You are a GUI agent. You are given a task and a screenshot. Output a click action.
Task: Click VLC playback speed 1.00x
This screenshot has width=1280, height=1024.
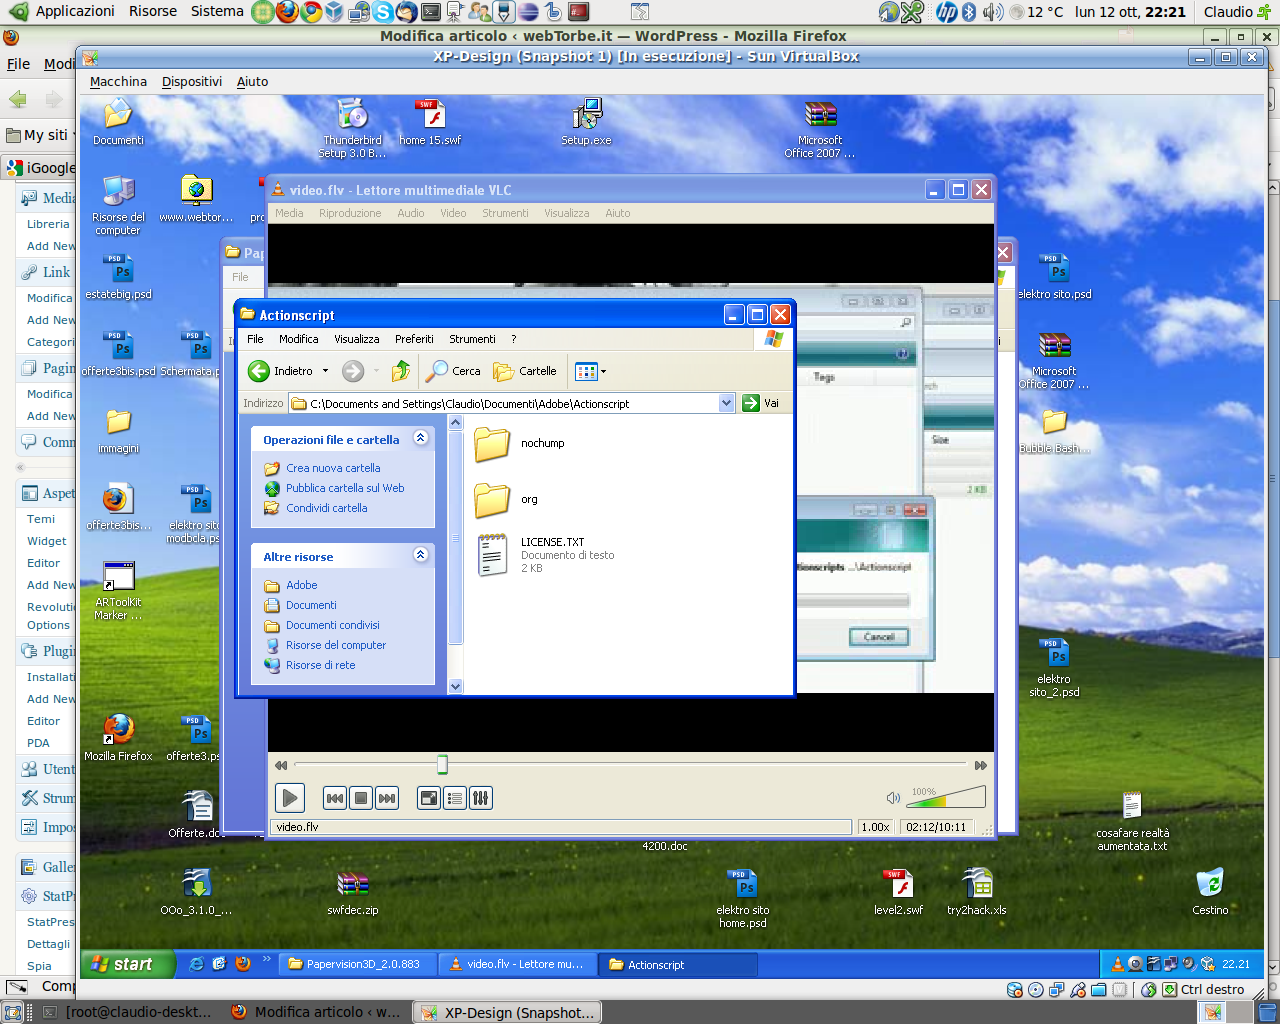876,827
